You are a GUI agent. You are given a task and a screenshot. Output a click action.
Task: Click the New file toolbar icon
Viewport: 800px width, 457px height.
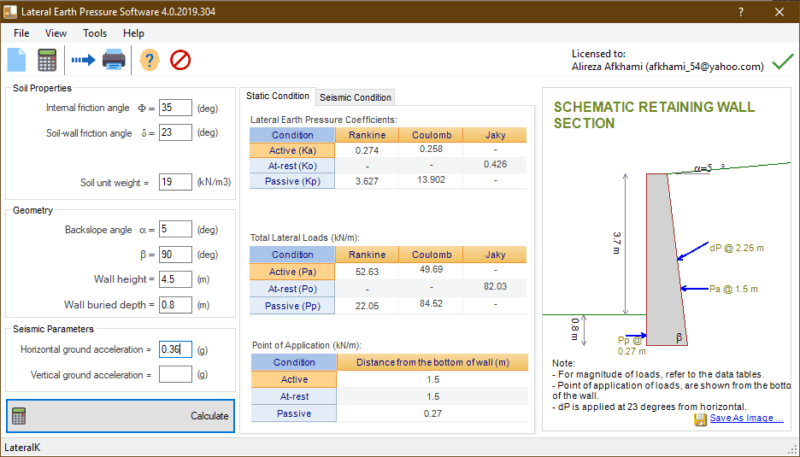click(x=16, y=60)
